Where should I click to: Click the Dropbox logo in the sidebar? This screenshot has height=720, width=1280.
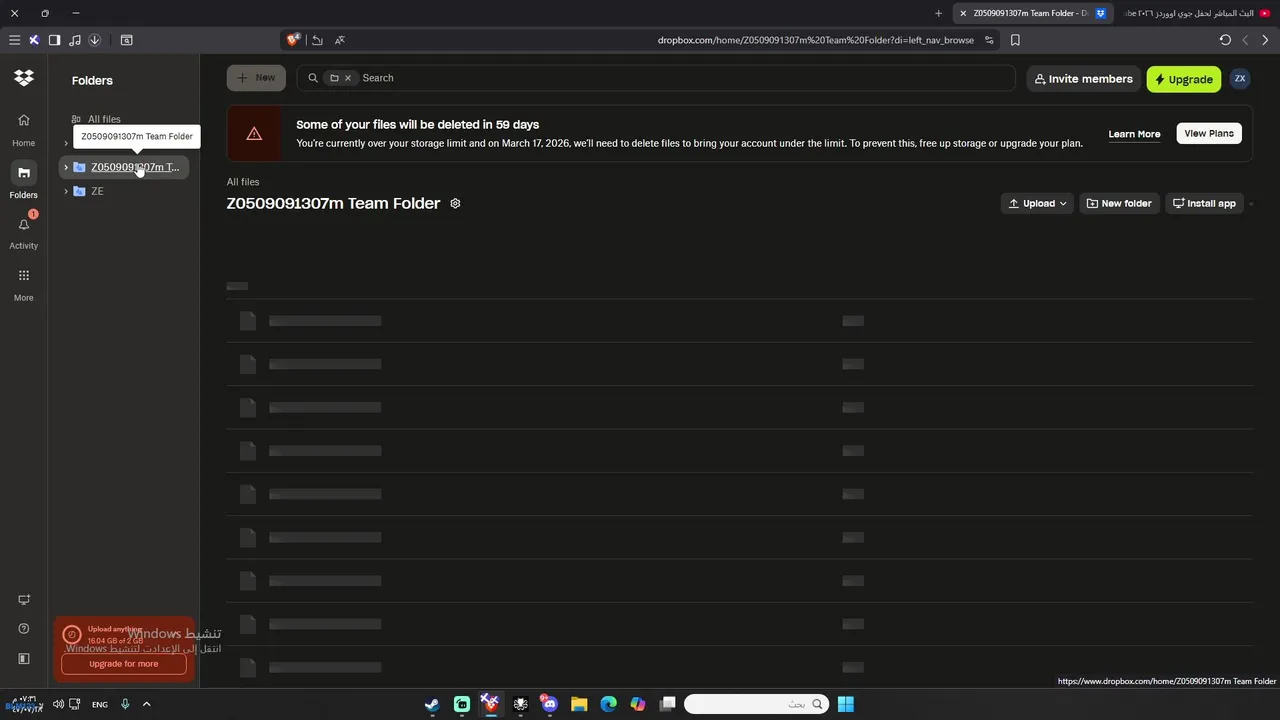pos(24,78)
